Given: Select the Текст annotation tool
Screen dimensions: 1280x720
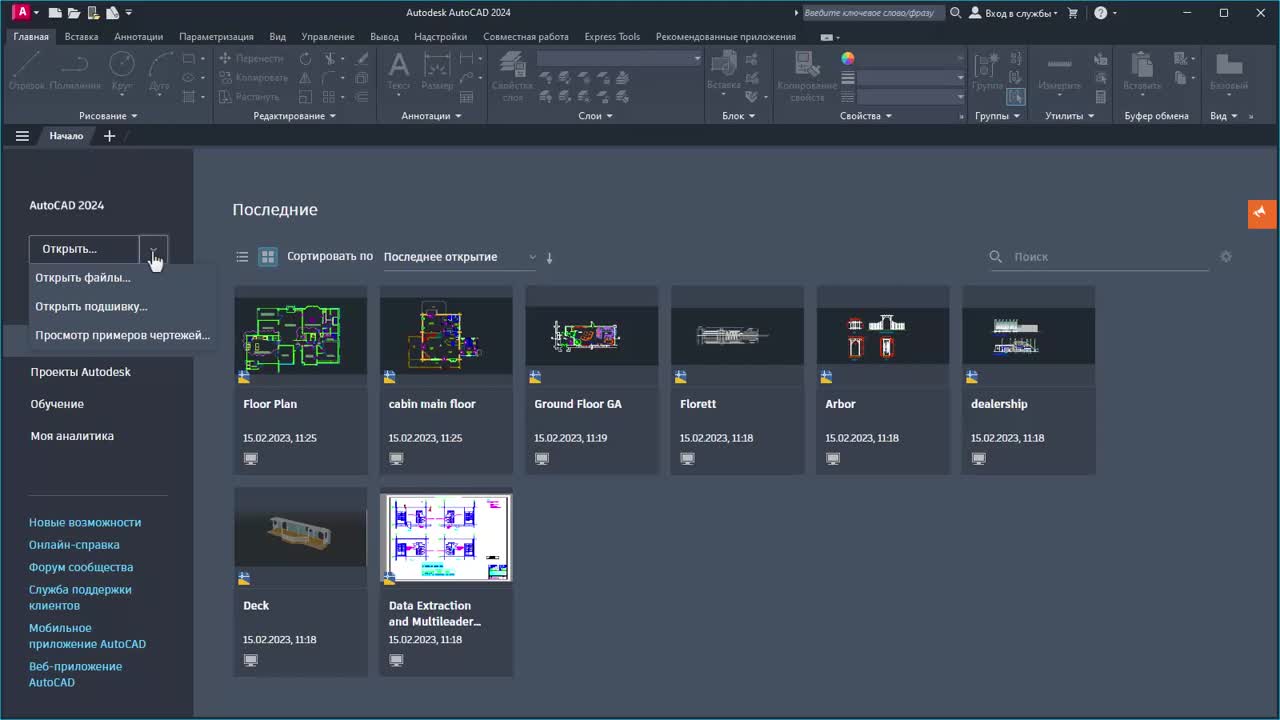Looking at the screenshot, I should [399, 72].
